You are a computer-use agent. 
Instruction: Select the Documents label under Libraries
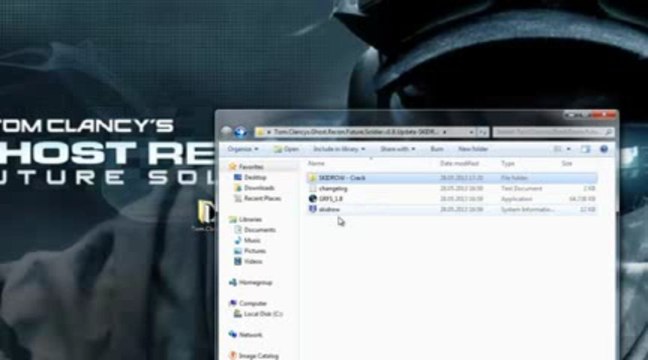point(260,230)
